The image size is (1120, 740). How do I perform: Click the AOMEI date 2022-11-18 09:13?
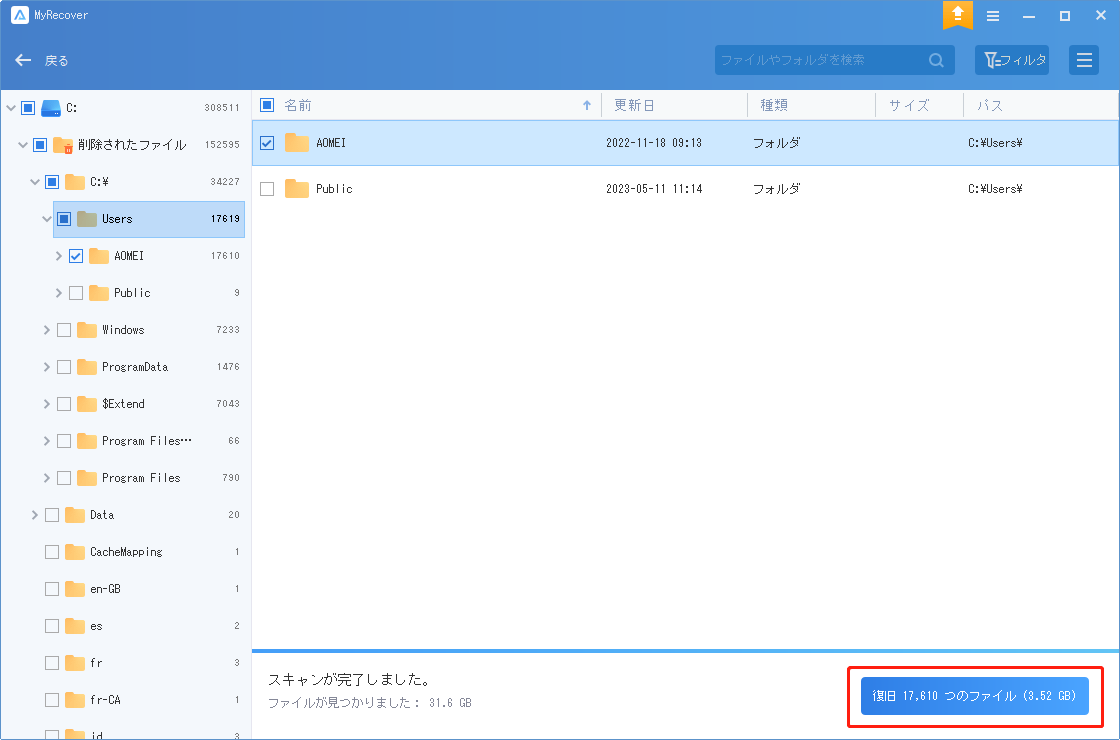tap(654, 143)
